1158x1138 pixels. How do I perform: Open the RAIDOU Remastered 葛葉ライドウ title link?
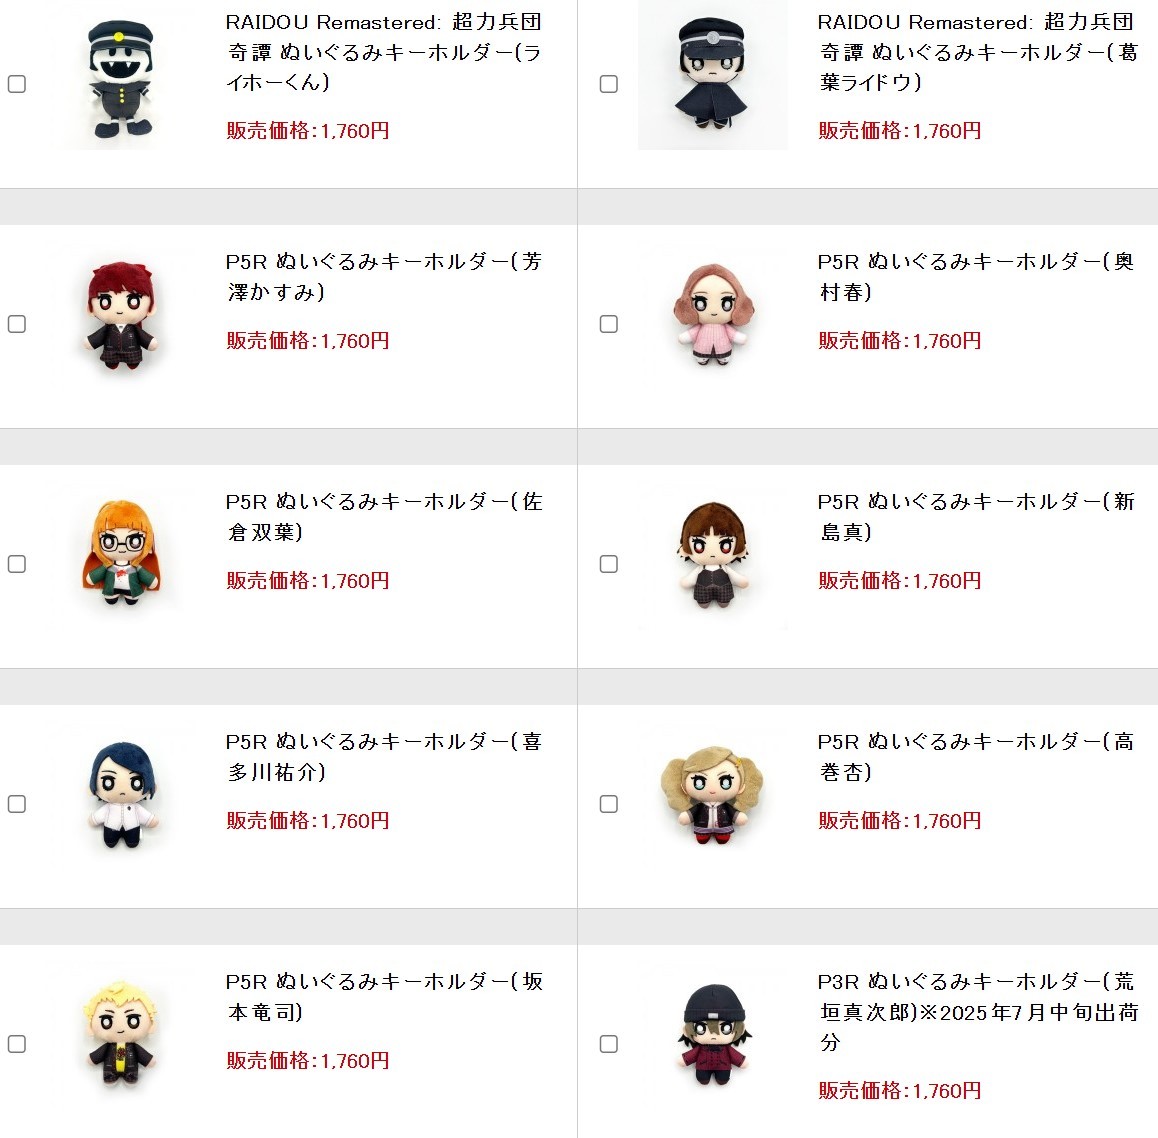977,52
